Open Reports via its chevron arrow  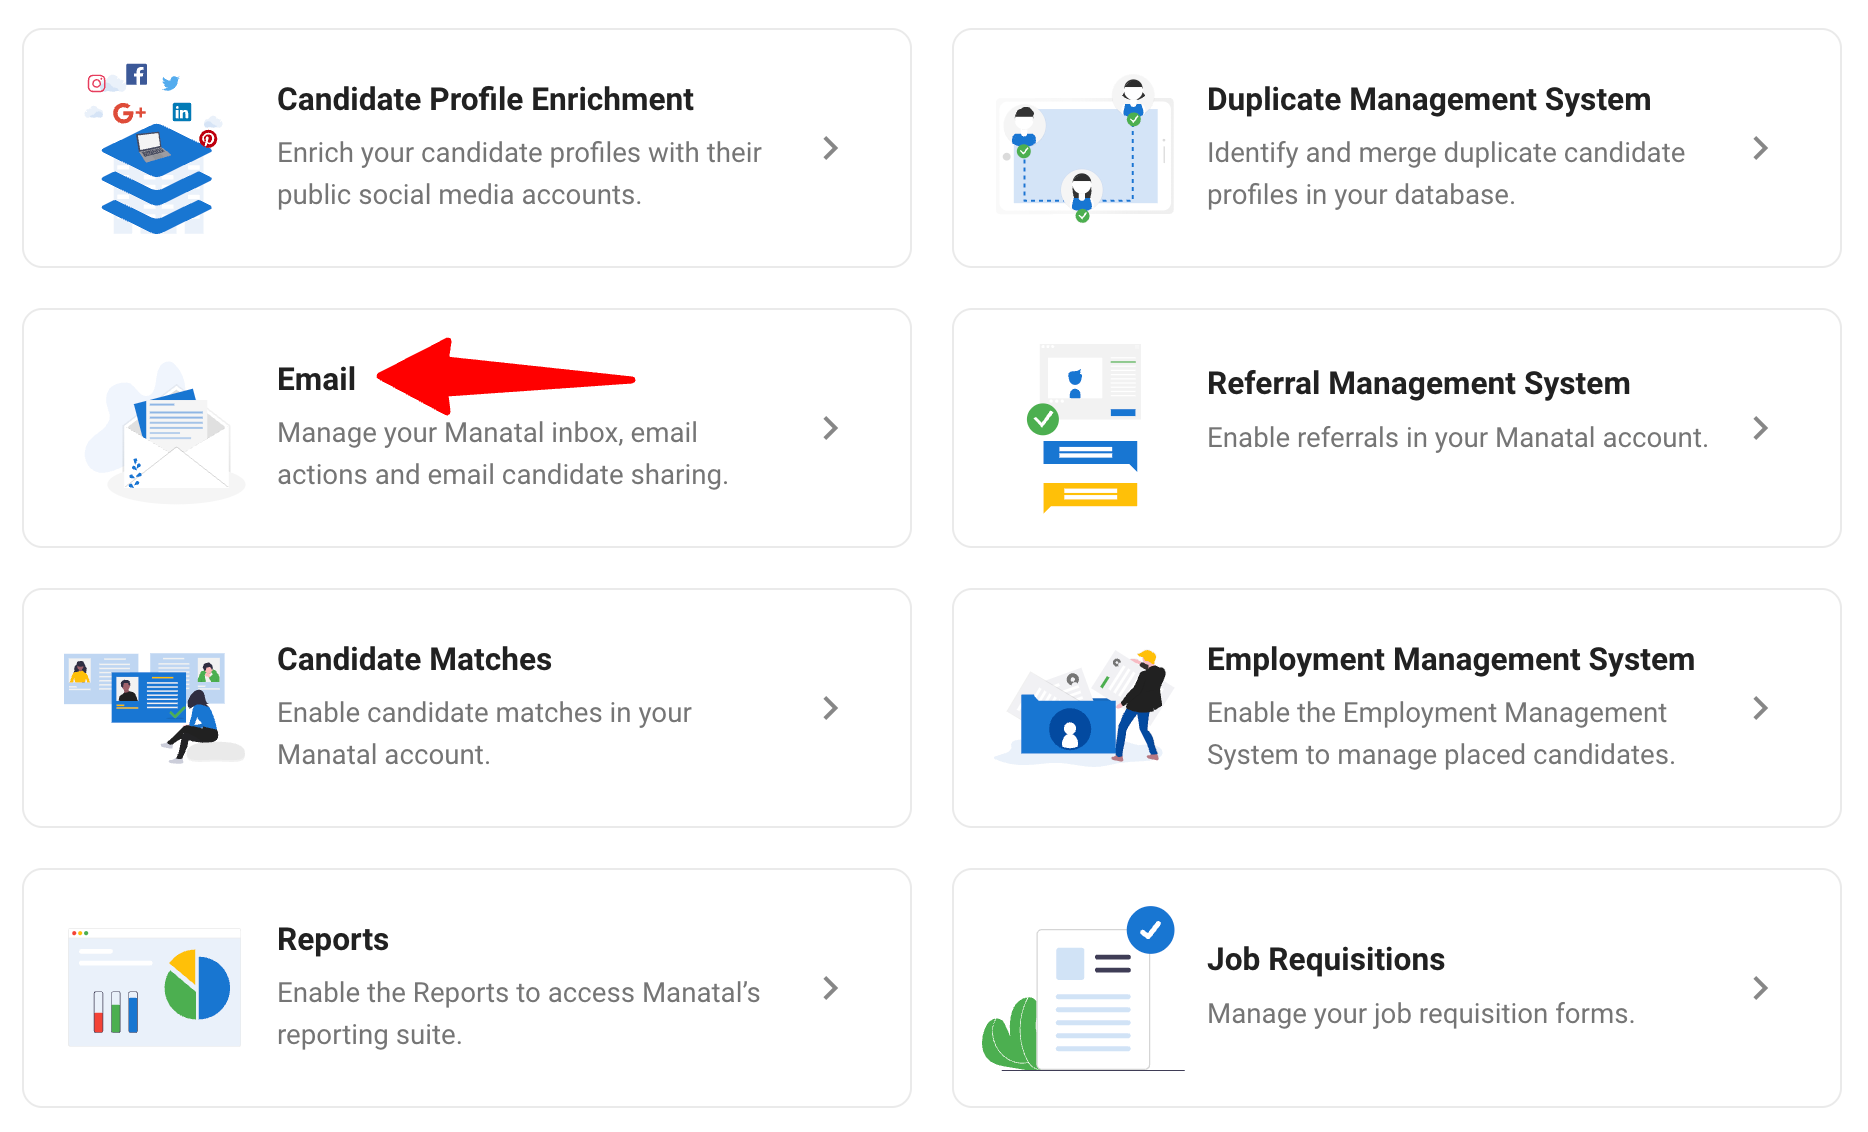[x=830, y=988]
